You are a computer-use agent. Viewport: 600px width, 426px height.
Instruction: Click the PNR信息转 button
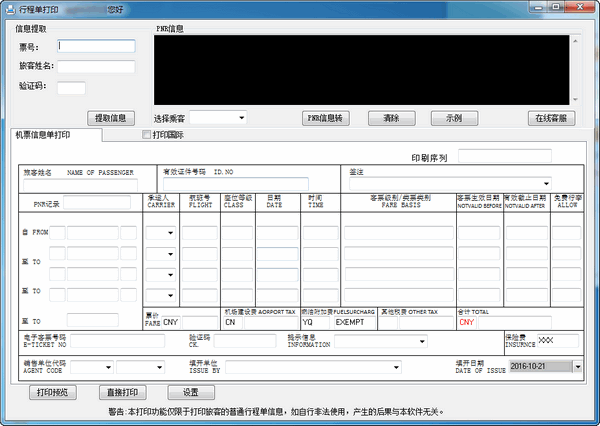[x=326, y=118]
